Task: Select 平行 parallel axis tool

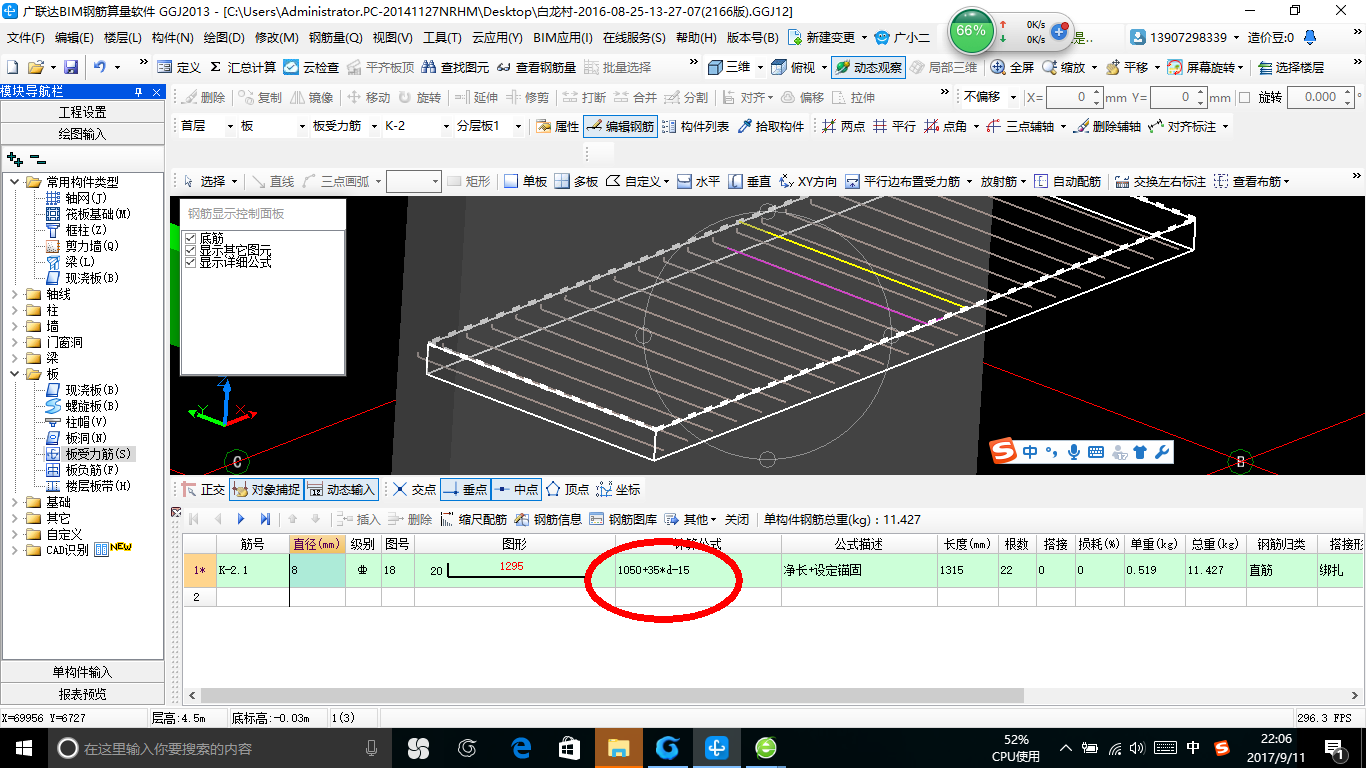Action: (x=894, y=126)
